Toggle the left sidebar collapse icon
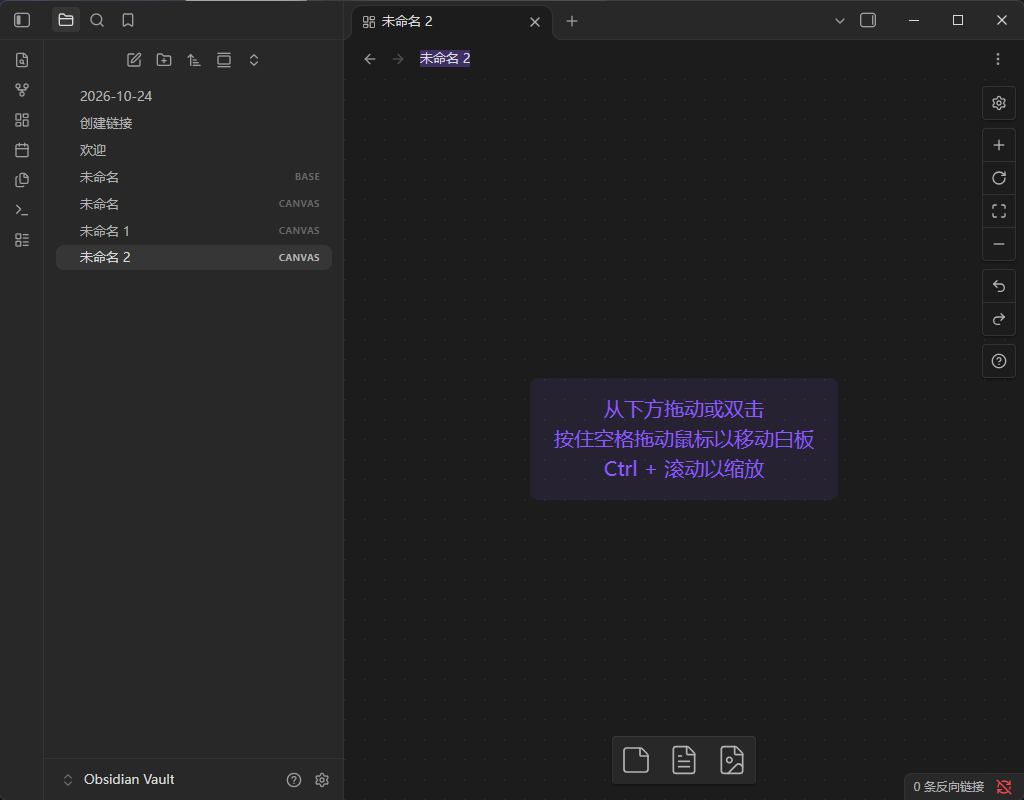Screen dimensions: 1024x800 [x=22, y=20]
